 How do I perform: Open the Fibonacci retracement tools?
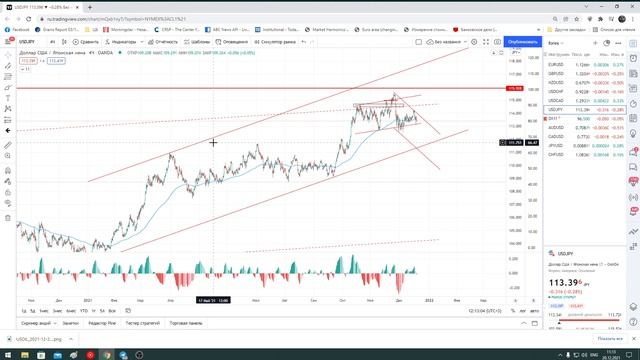point(8,77)
